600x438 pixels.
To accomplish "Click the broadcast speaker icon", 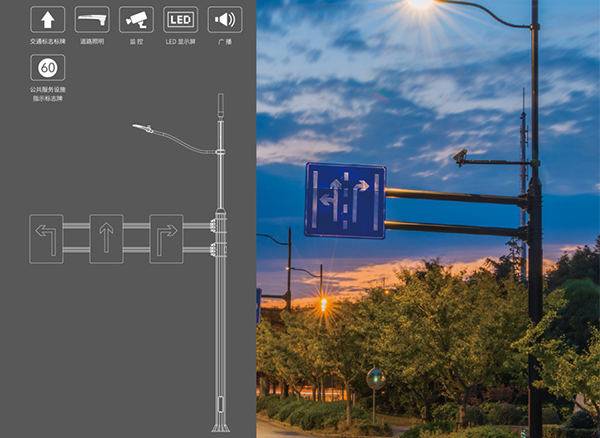I will (x=224, y=19).
